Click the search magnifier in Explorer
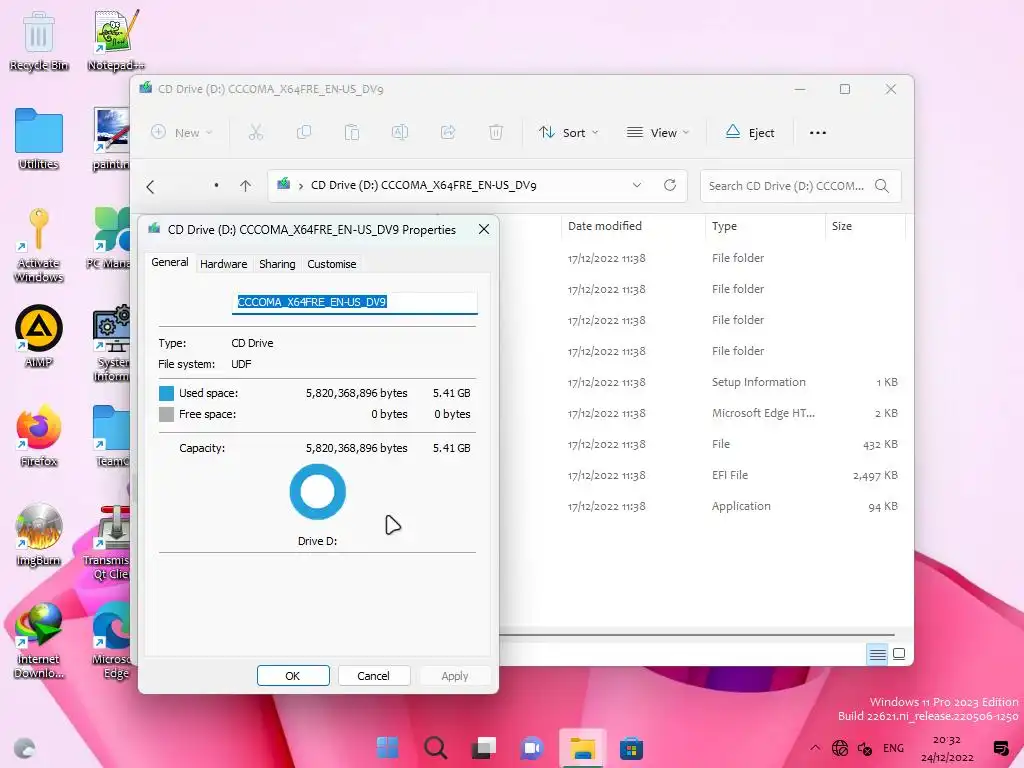 [882, 186]
